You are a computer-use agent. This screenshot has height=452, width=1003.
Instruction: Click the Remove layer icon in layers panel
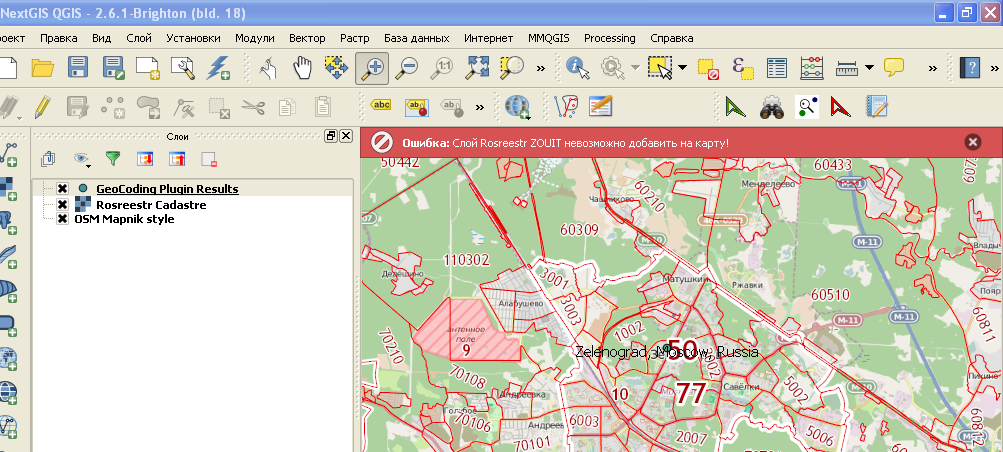tap(209, 158)
